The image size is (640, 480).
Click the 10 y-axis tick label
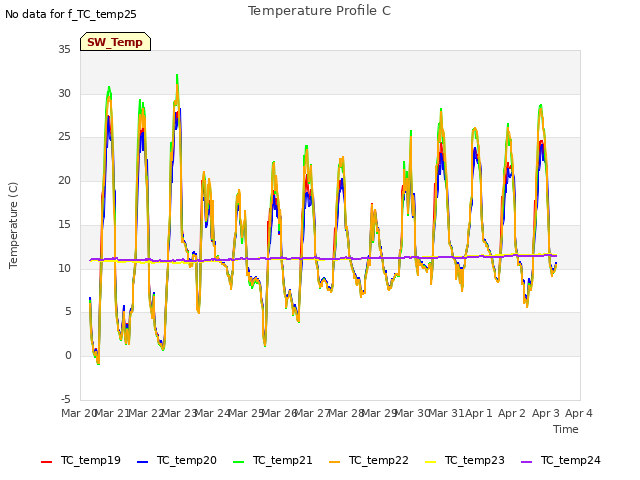tap(64, 268)
